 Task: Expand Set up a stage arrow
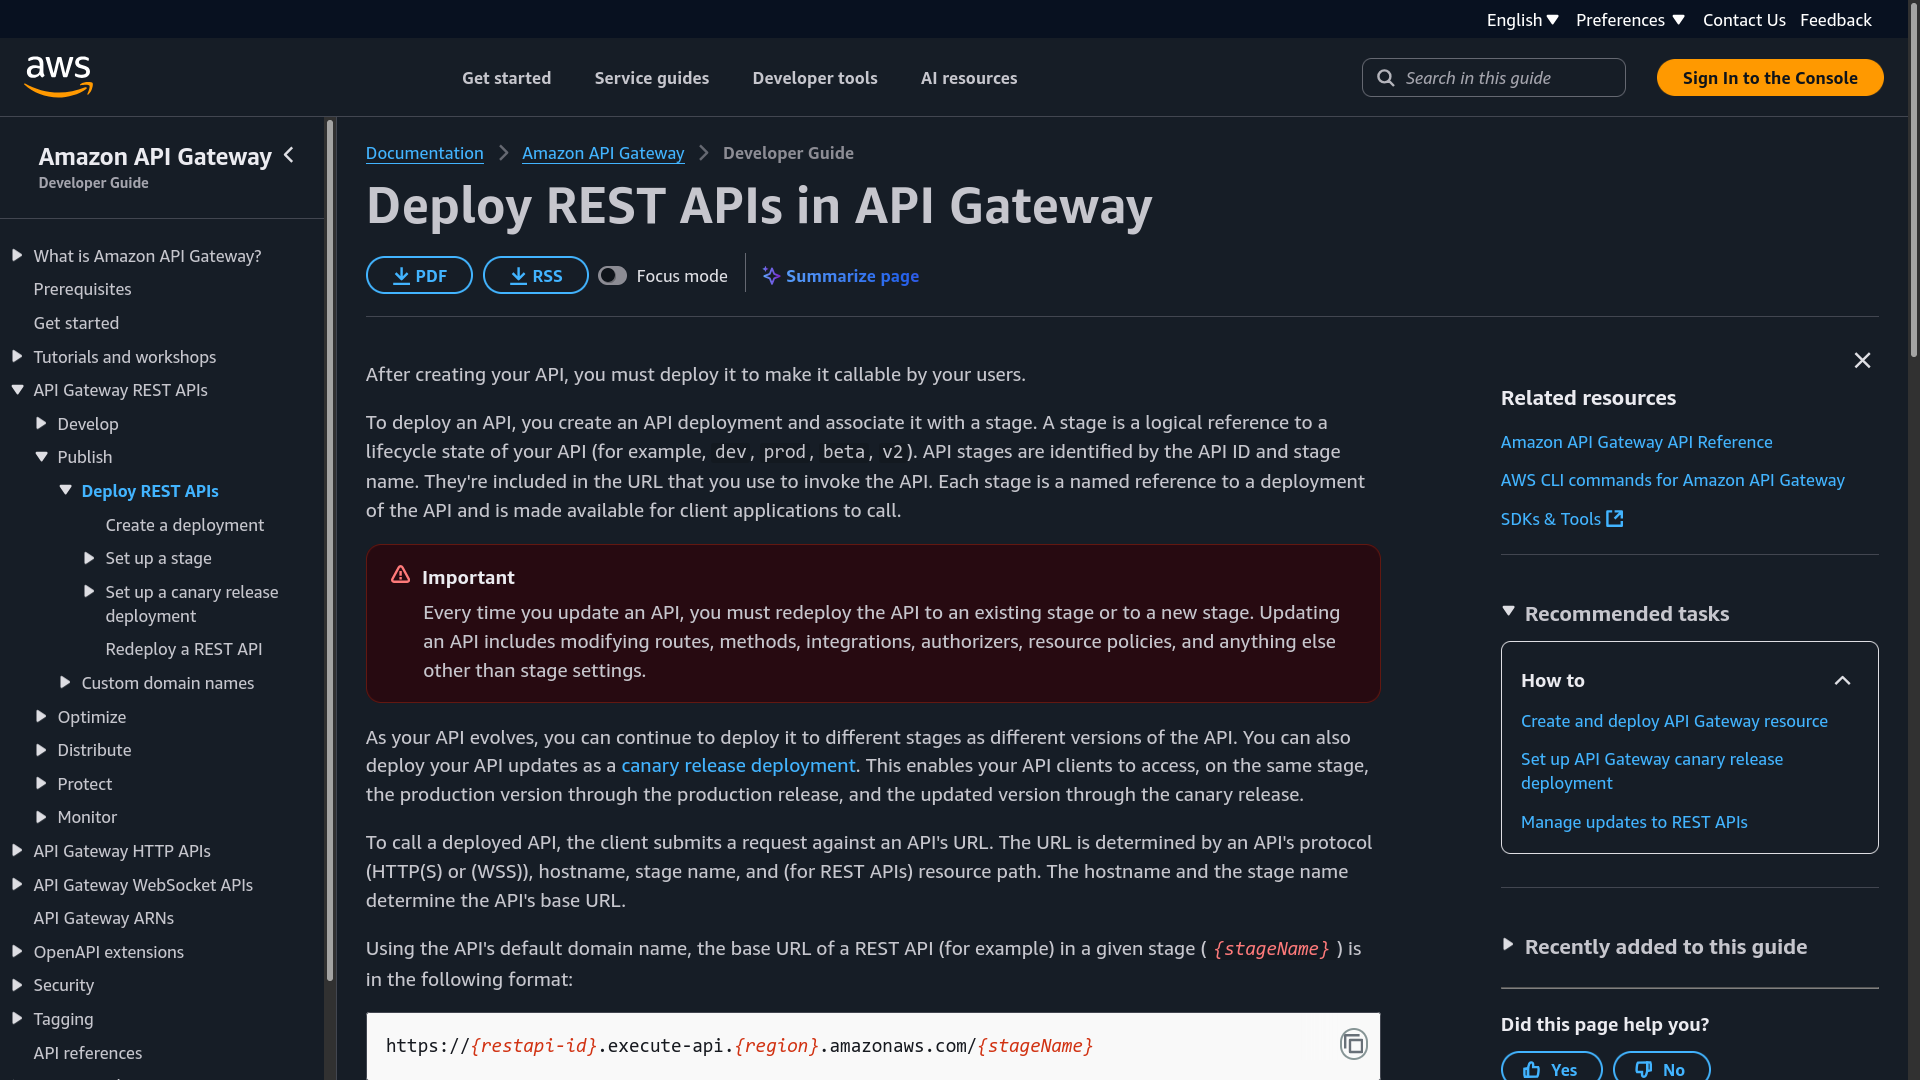[89, 558]
